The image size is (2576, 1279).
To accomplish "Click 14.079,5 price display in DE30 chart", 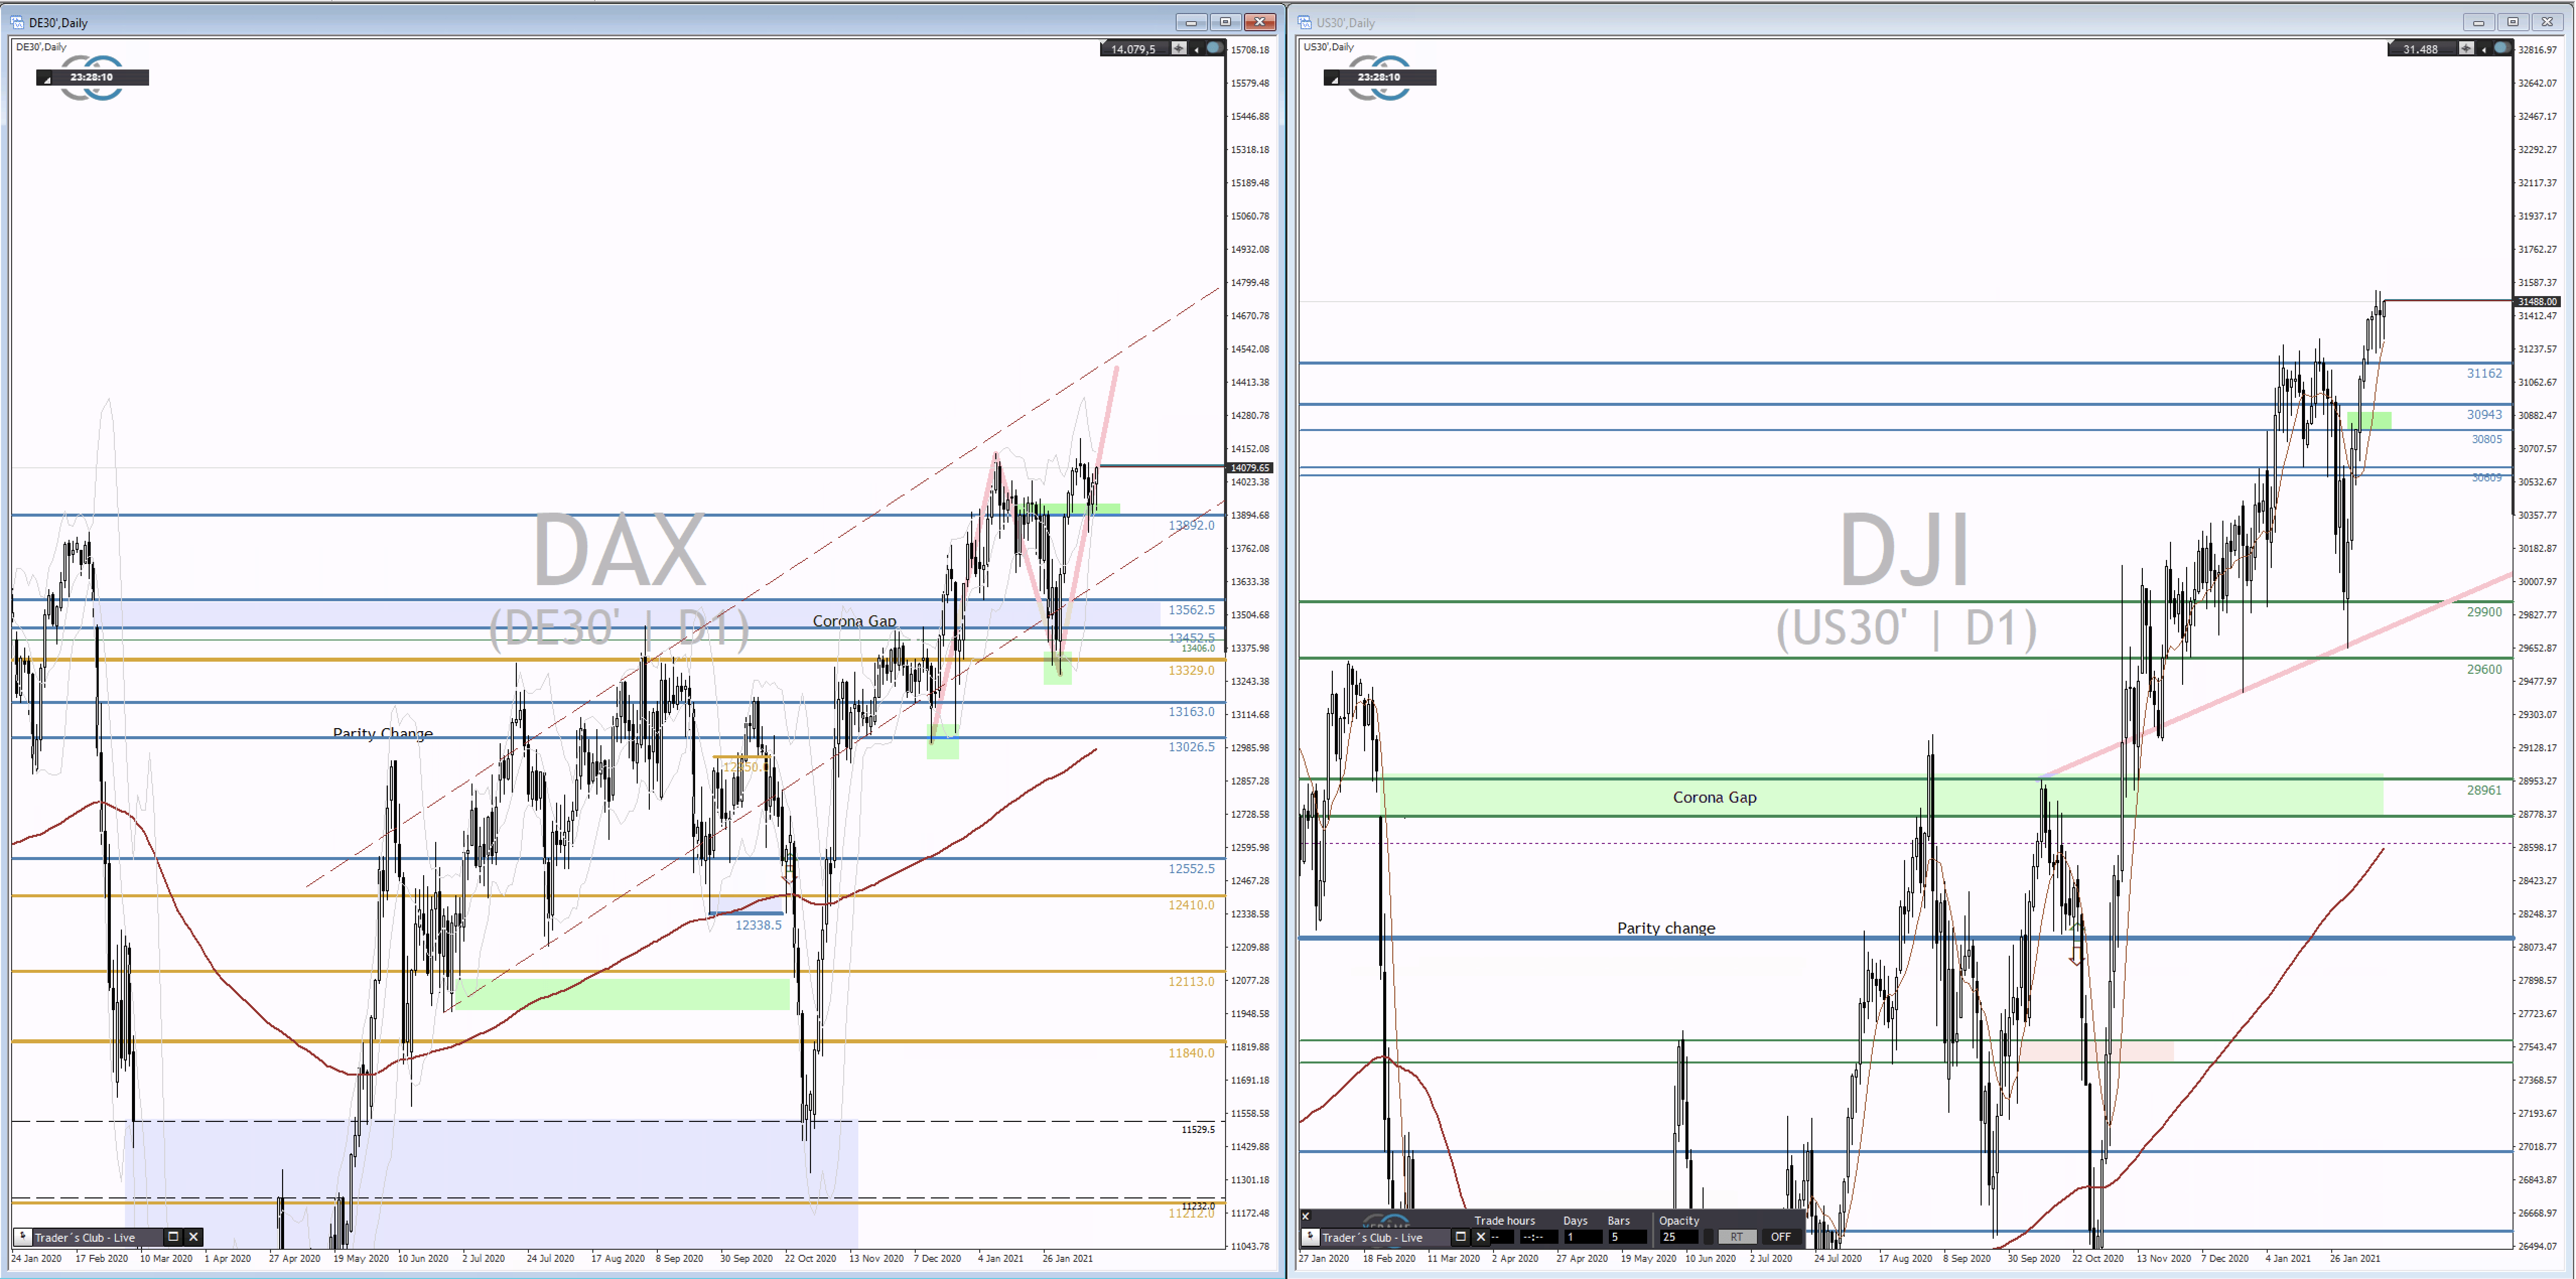I will click(1134, 49).
